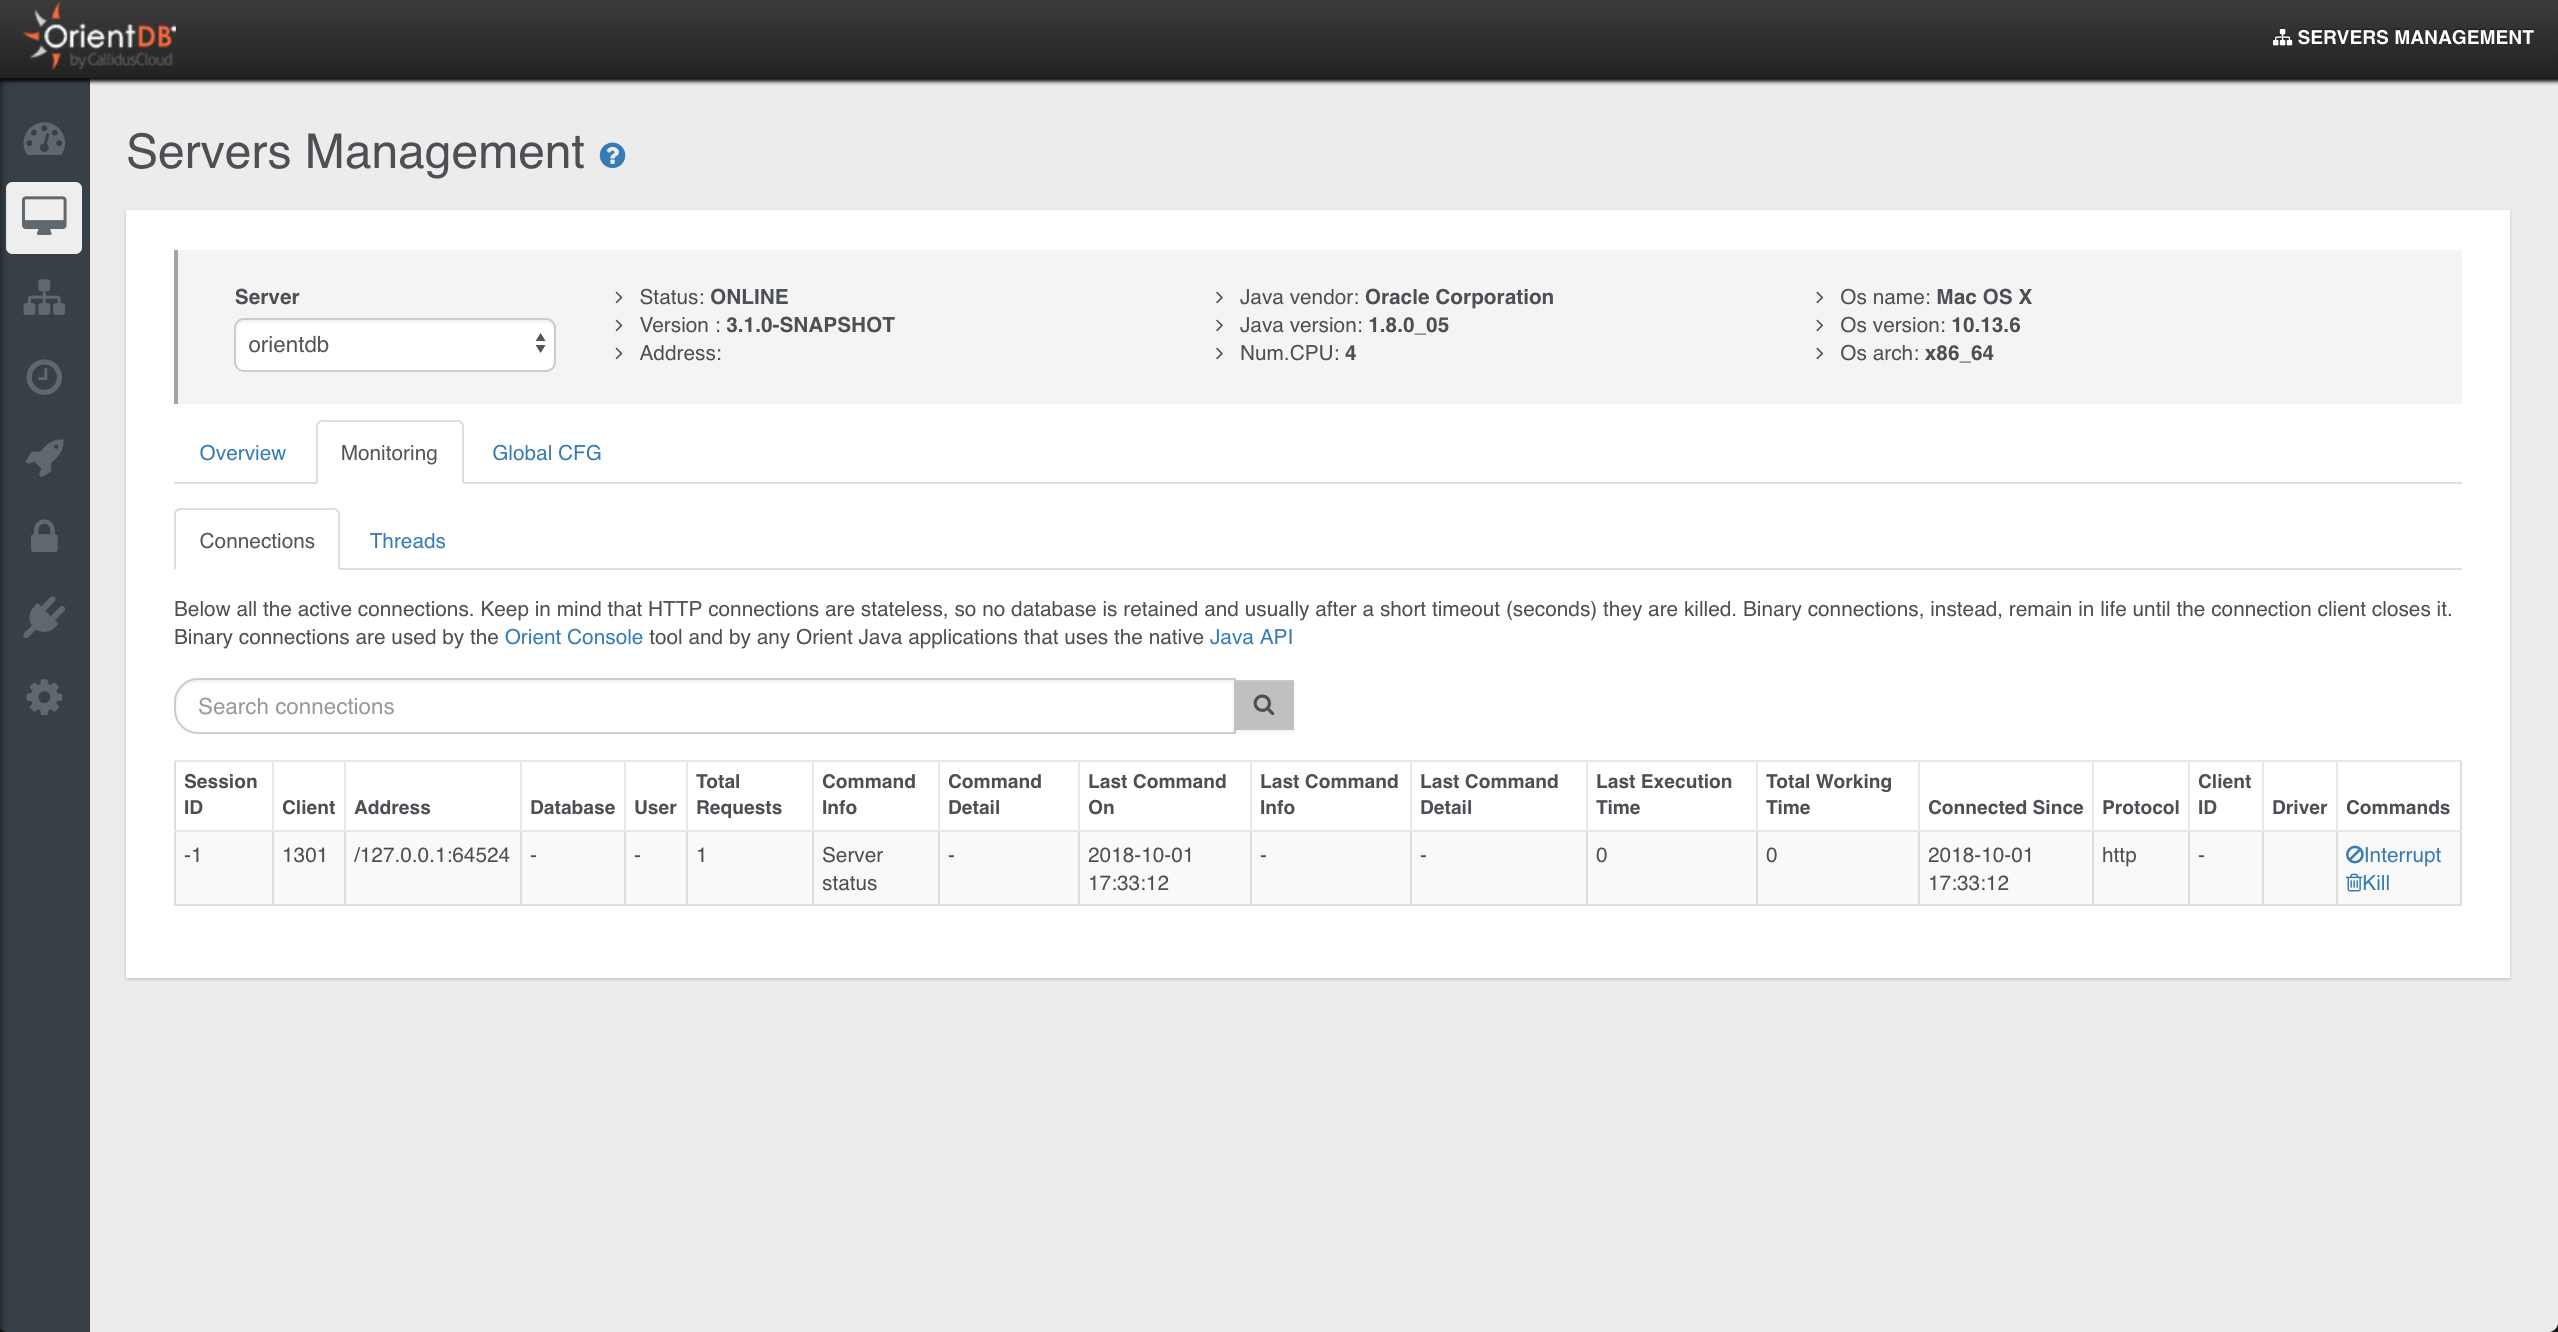The image size is (2558, 1332).
Task: Open the plug plugins sidebar icon
Action: point(44,617)
